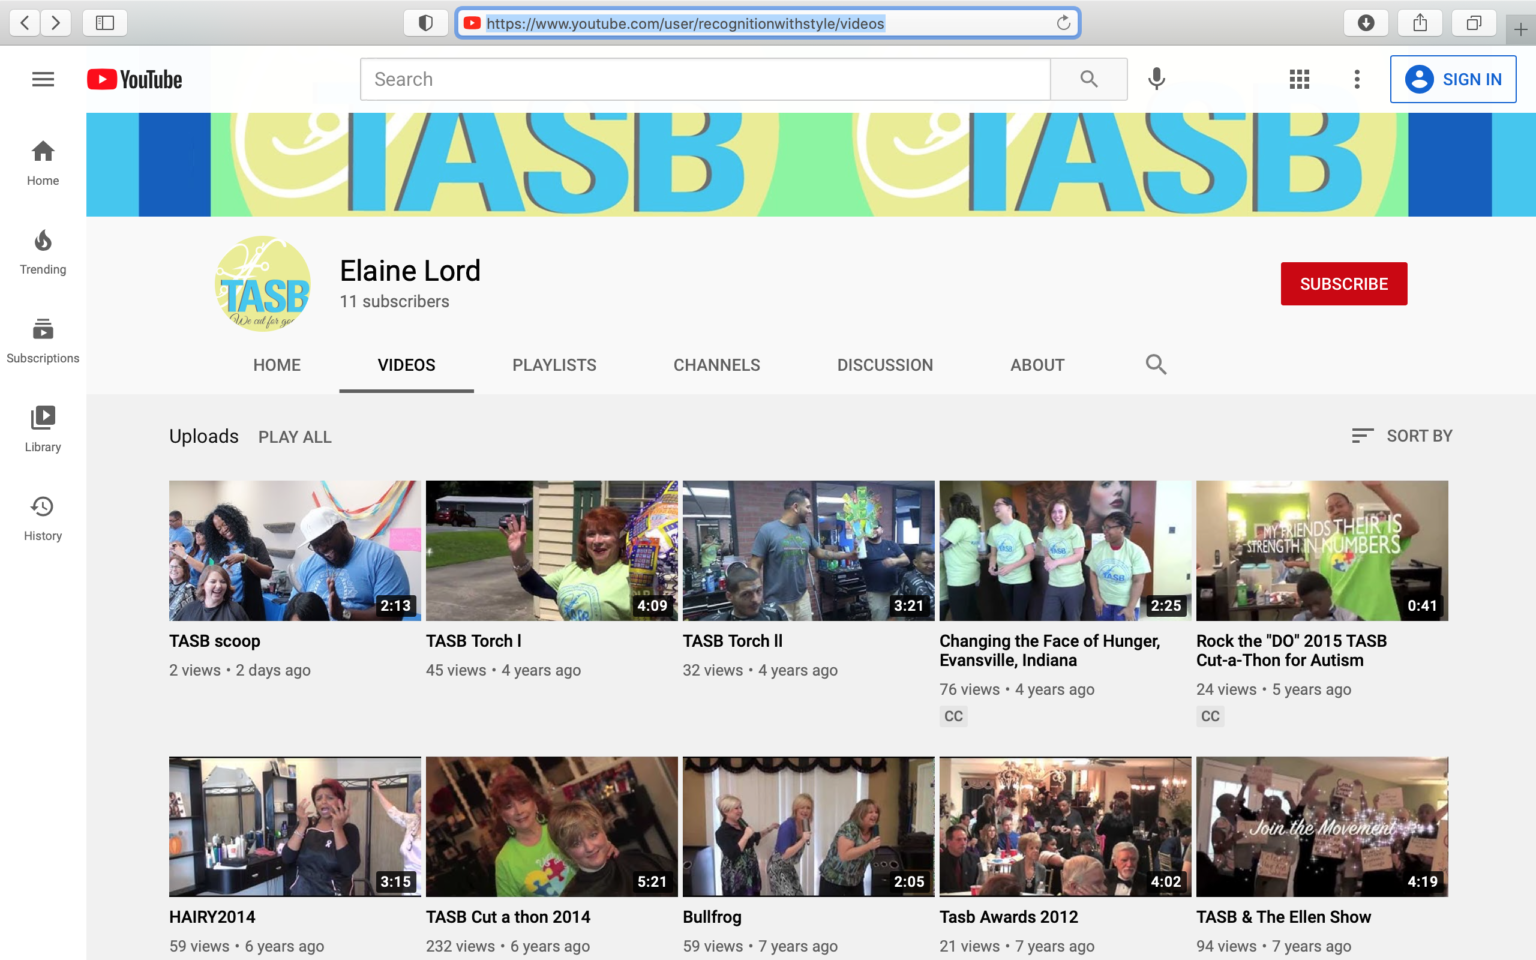Open History in the sidebar
This screenshot has width=1536, height=960.
43,518
